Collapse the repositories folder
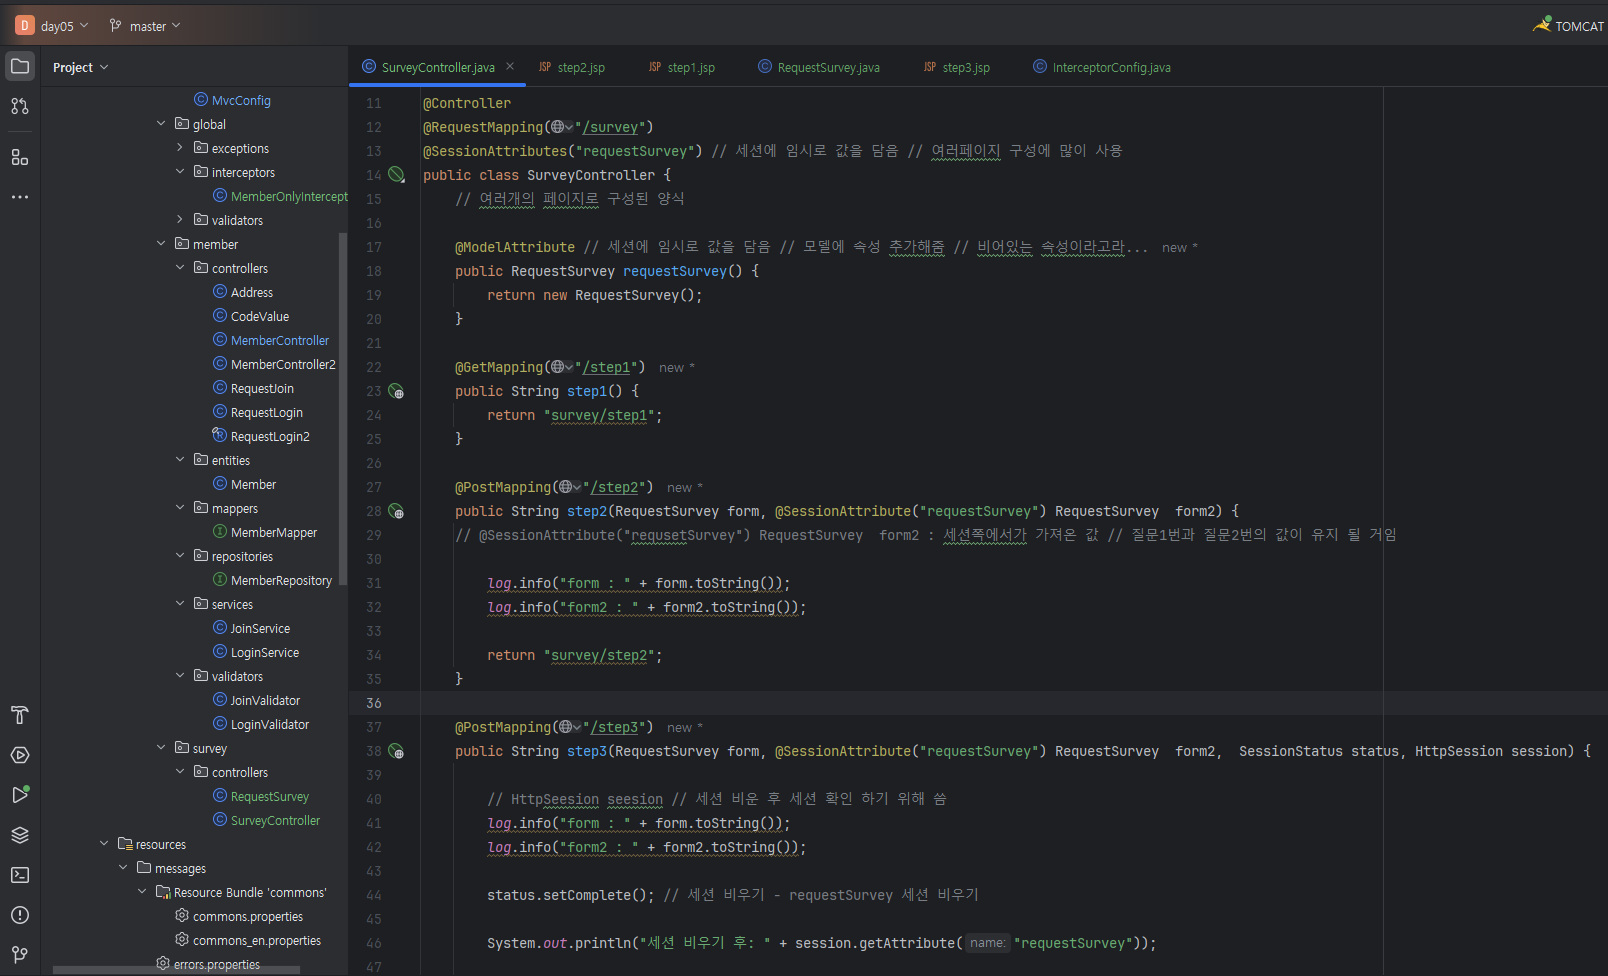 pyautogui.click(x=180, y=556)
